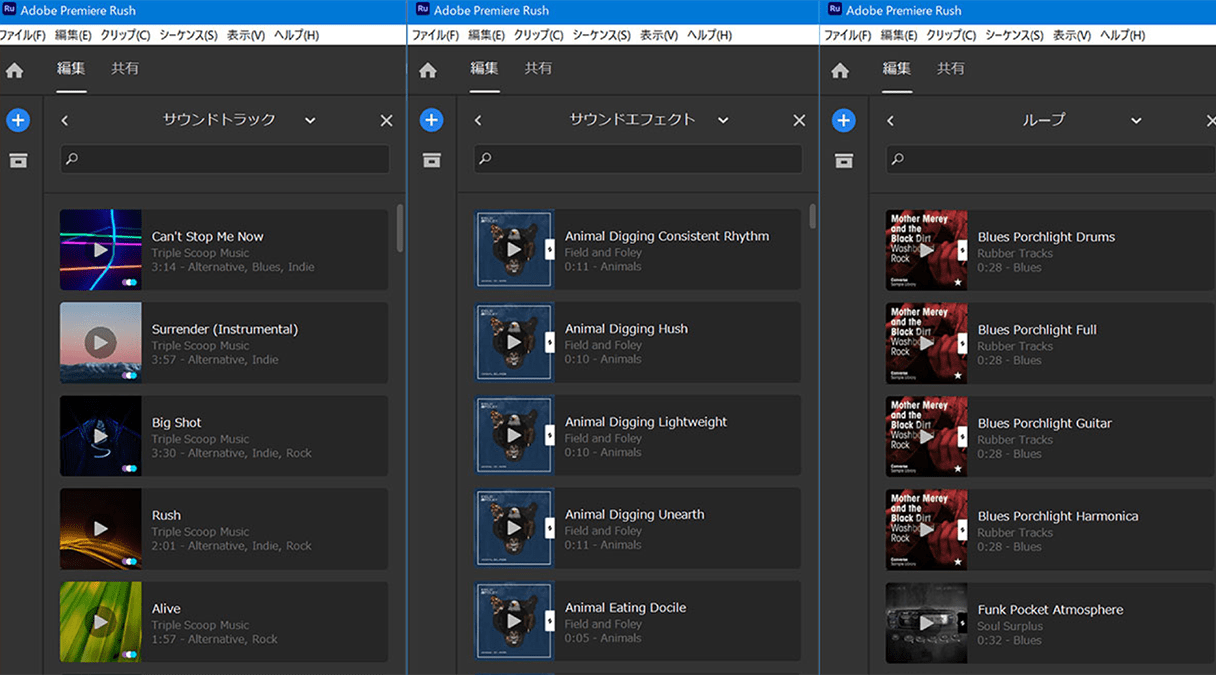The image size is (1216, 675).
Task: Open the media browser icon below the plus button
Action: [18, 159]
